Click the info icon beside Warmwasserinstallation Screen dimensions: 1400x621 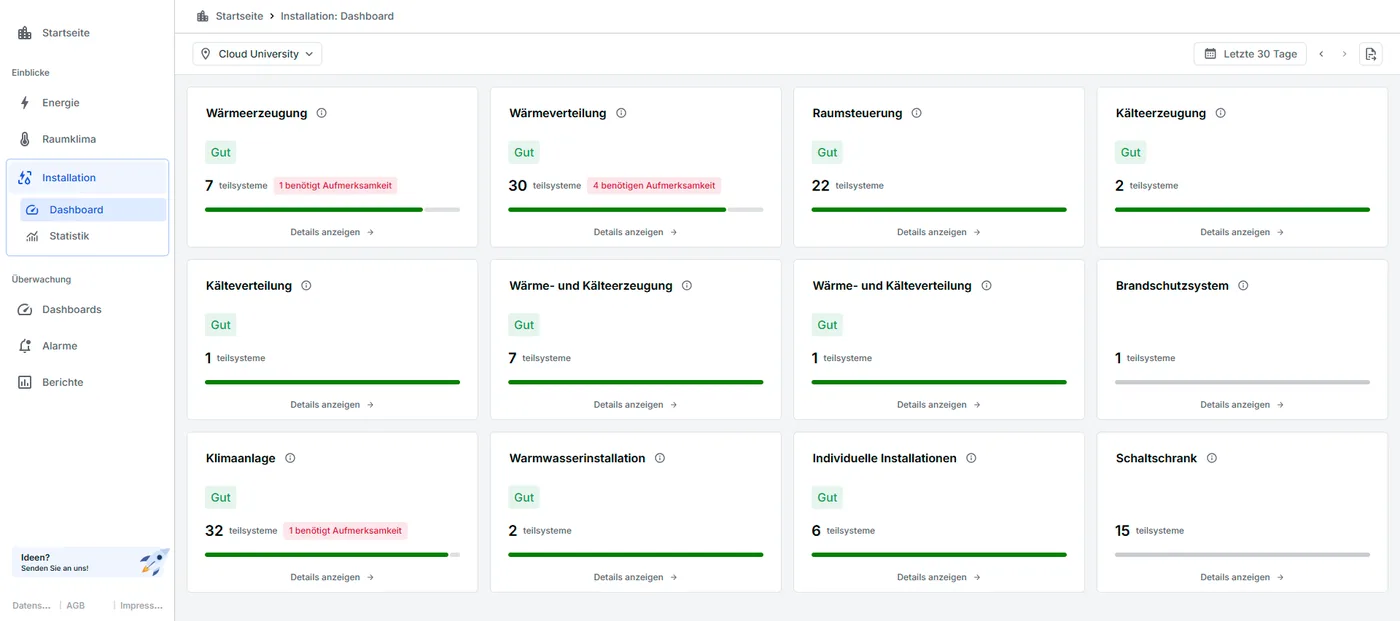pos(660,458)
